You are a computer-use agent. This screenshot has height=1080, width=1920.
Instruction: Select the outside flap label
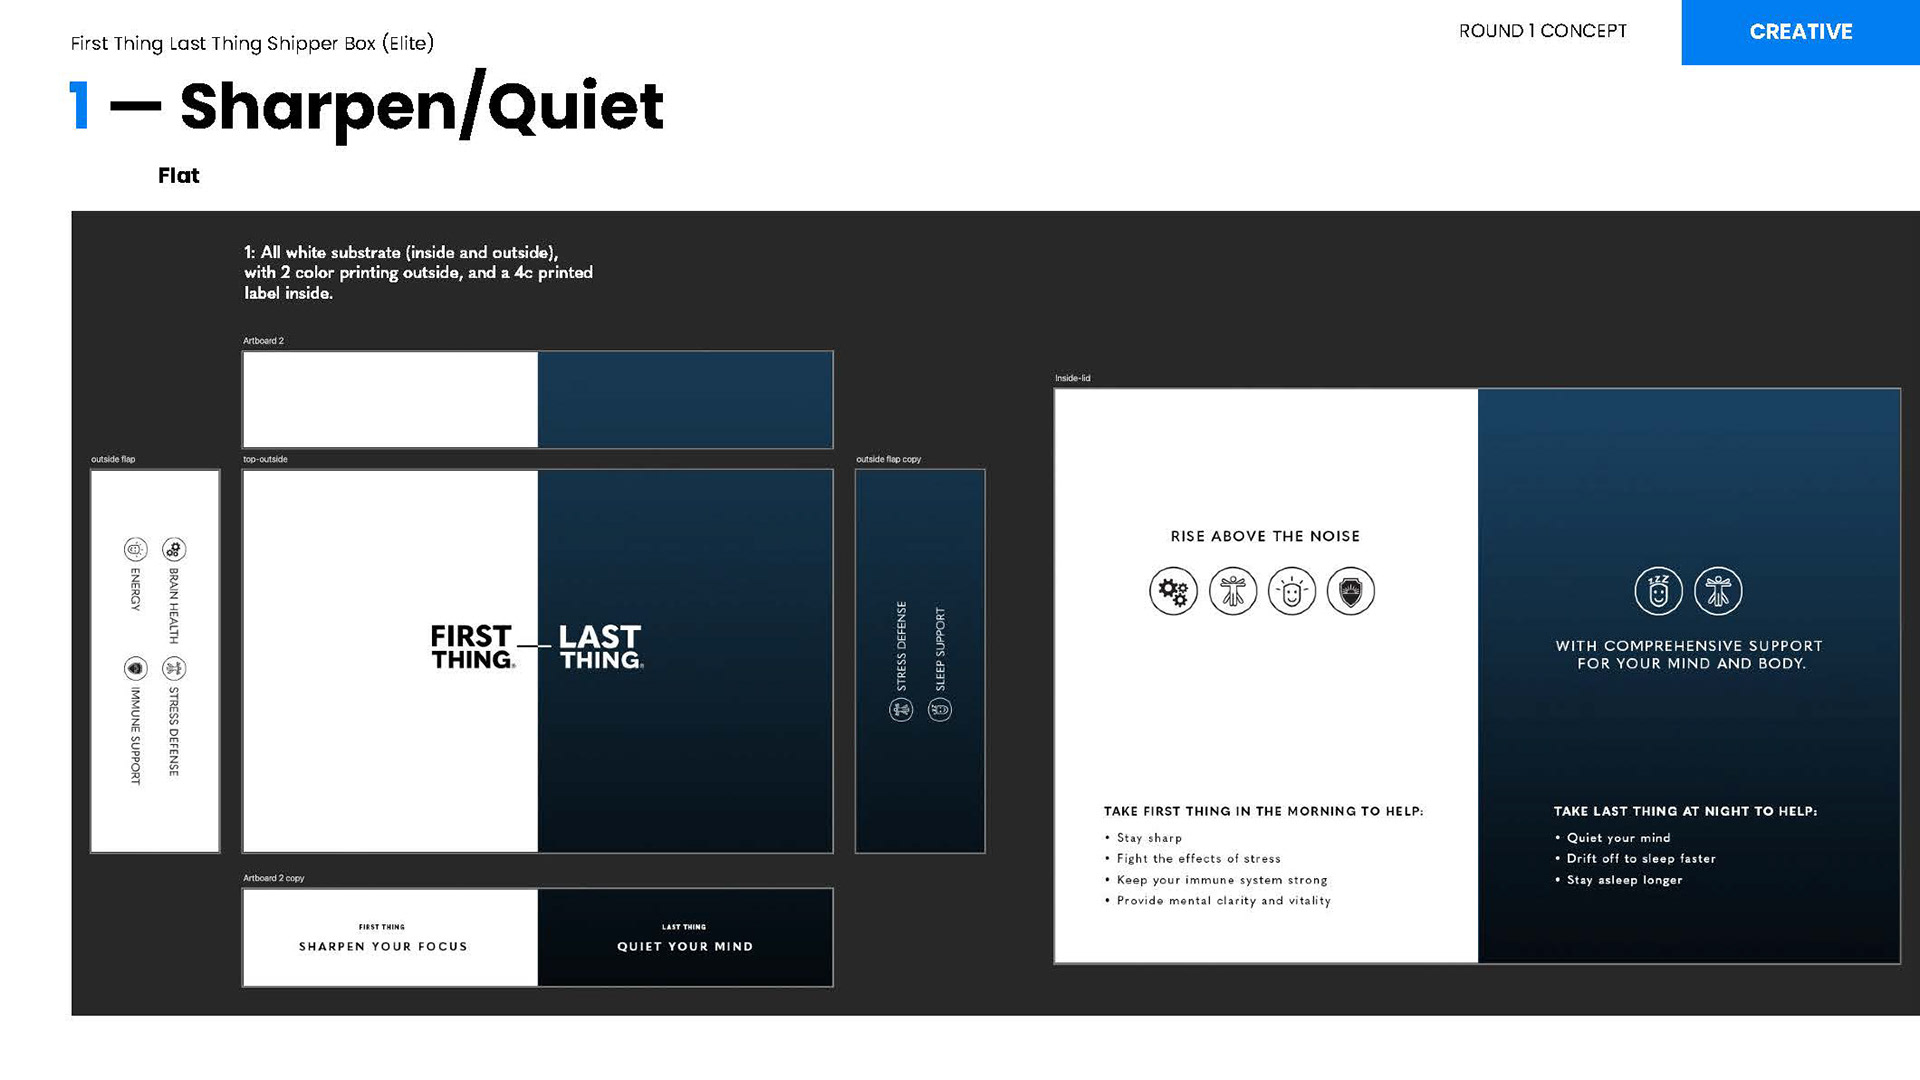113,459
